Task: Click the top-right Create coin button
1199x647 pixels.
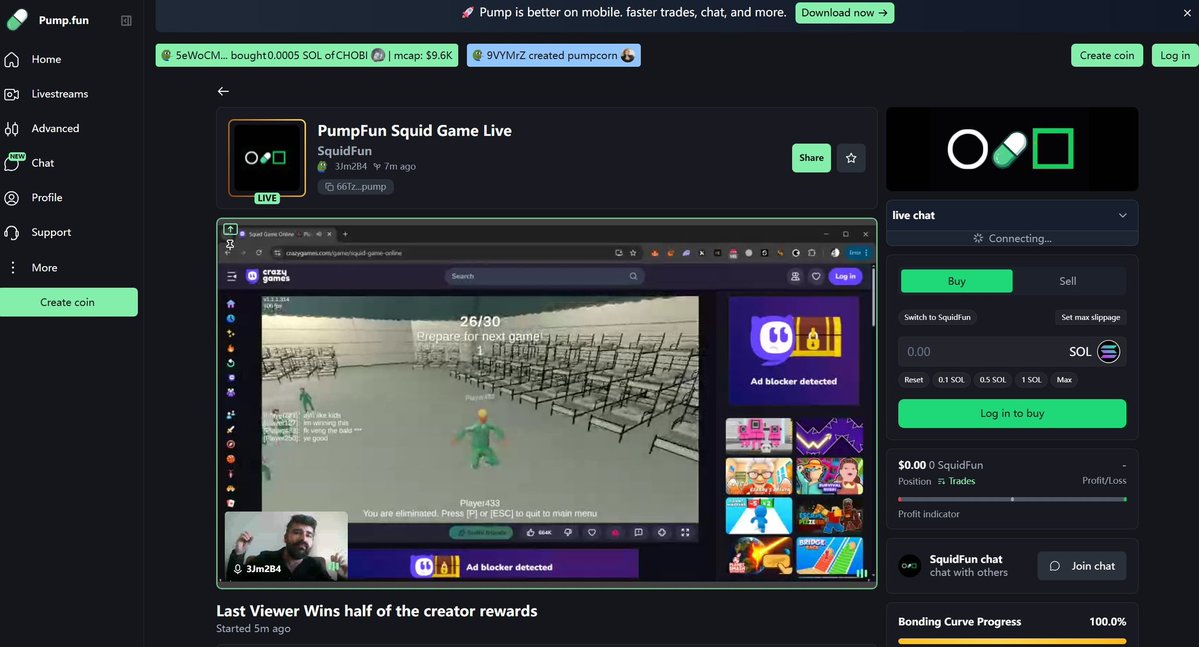Action: click(1106, 55)
